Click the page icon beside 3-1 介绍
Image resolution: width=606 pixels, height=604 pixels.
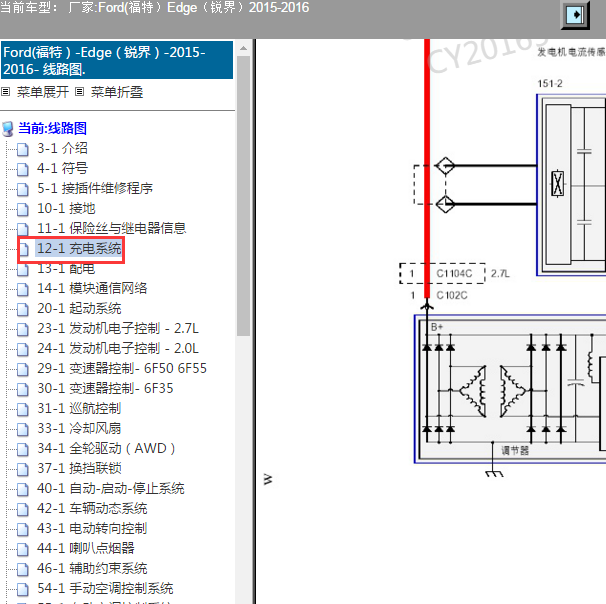(x=23, y=149)
